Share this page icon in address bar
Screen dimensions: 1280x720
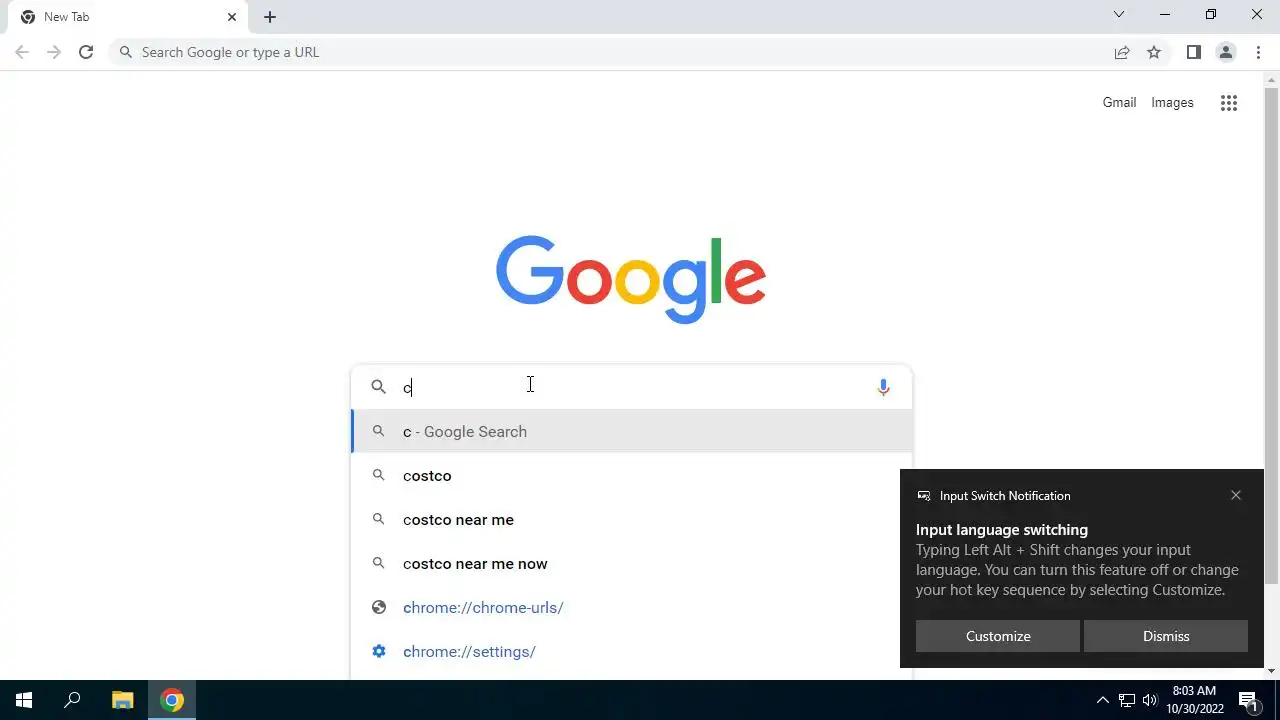(x=1122, y=52)
